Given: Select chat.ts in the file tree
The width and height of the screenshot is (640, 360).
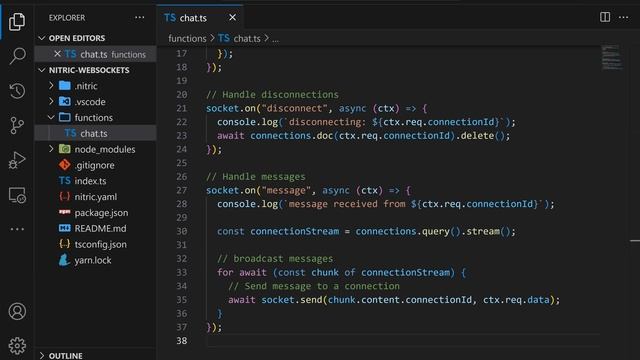Looking at the screenshot, I should (x=96, y=133).
